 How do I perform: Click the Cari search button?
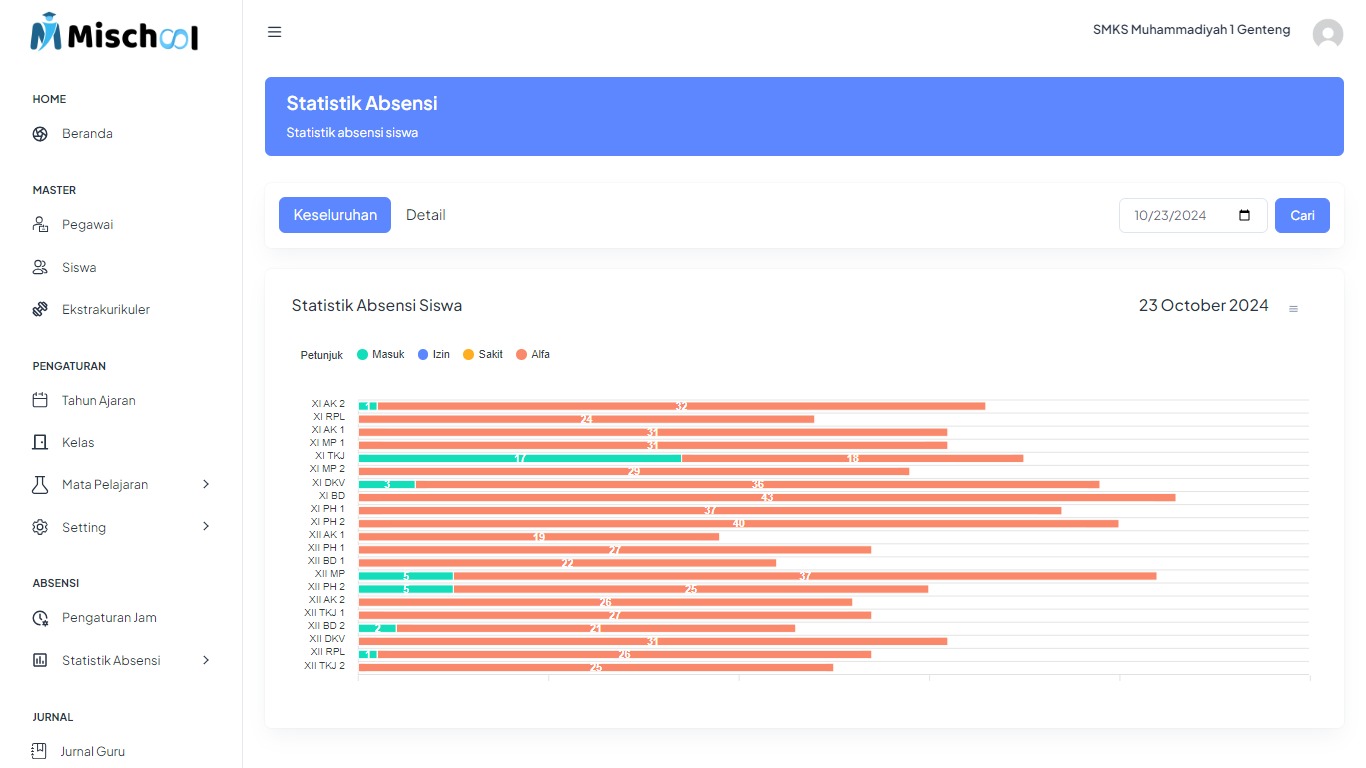tap(1302, 215)
